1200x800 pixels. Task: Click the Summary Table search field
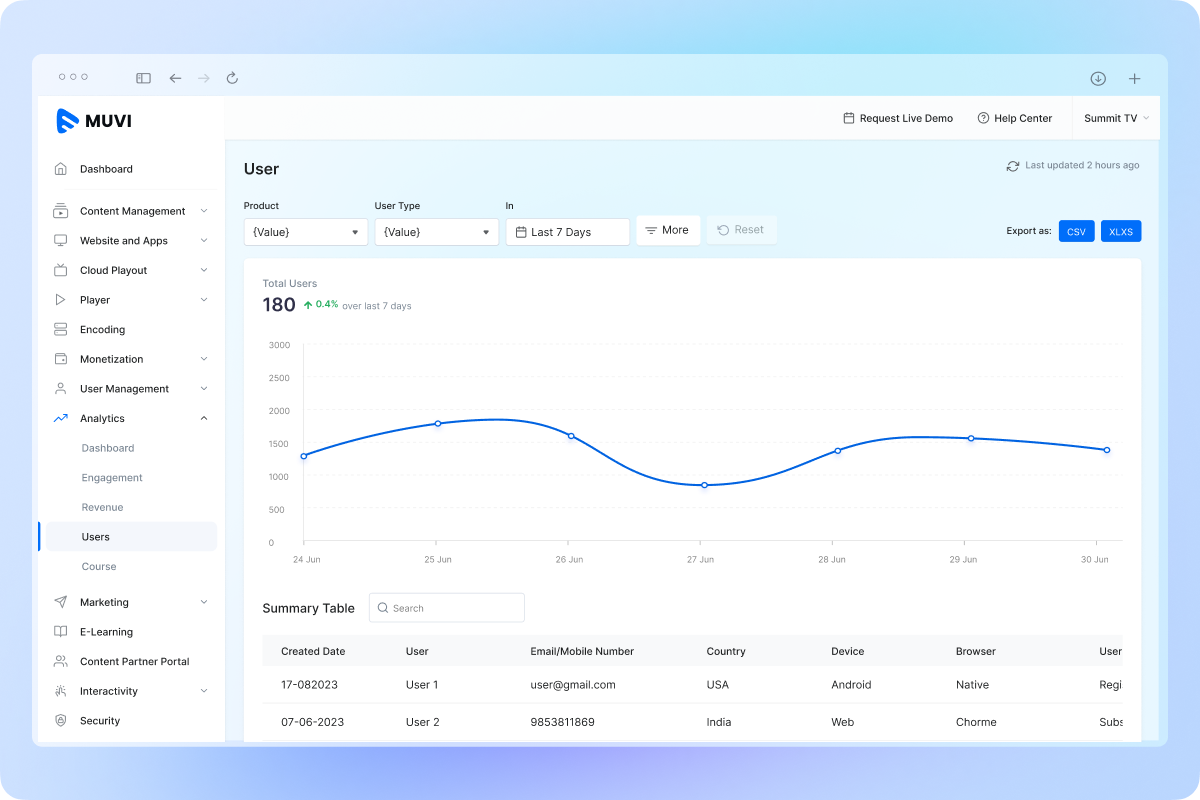(x=446, y=607)
